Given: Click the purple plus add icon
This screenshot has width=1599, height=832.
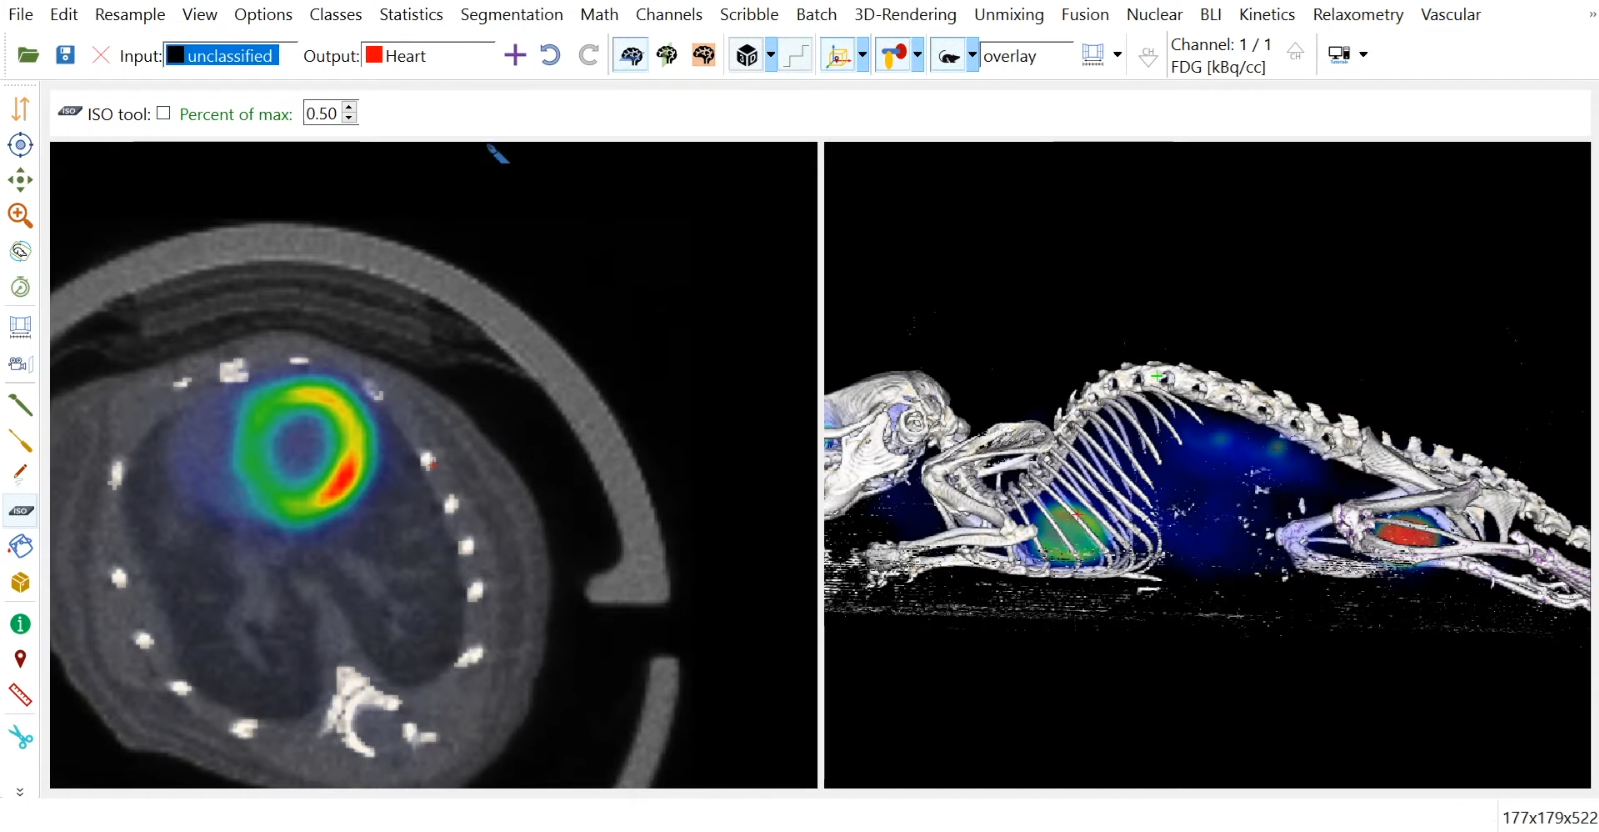Looking at the screenshot, I should point(515,55).
